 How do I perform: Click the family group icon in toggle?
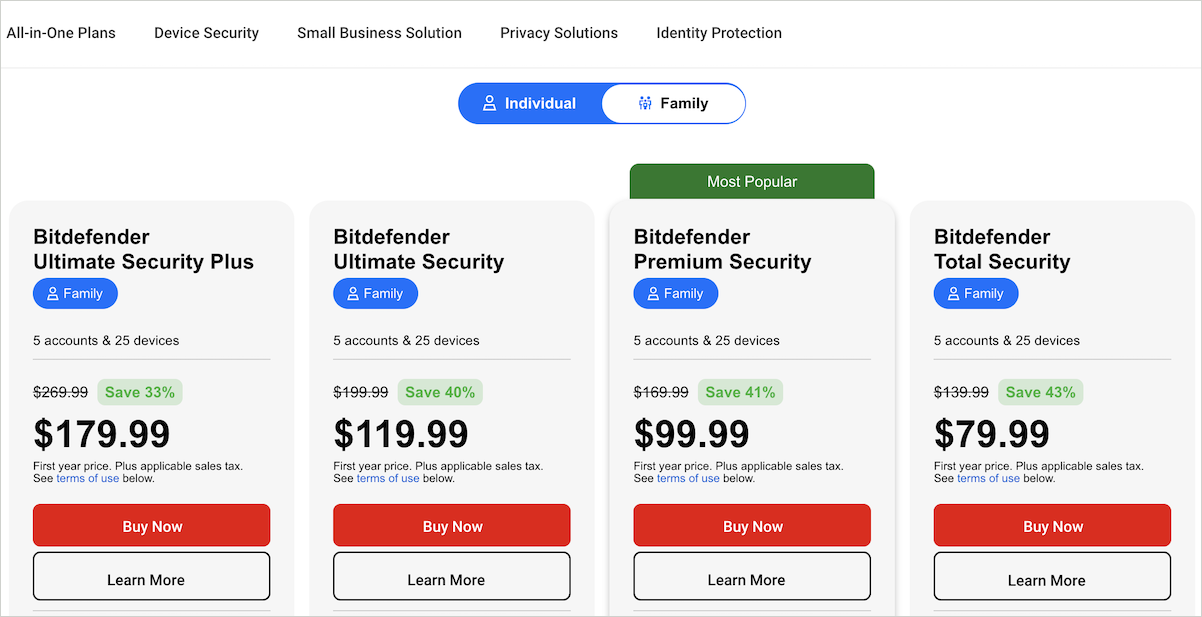645,103
